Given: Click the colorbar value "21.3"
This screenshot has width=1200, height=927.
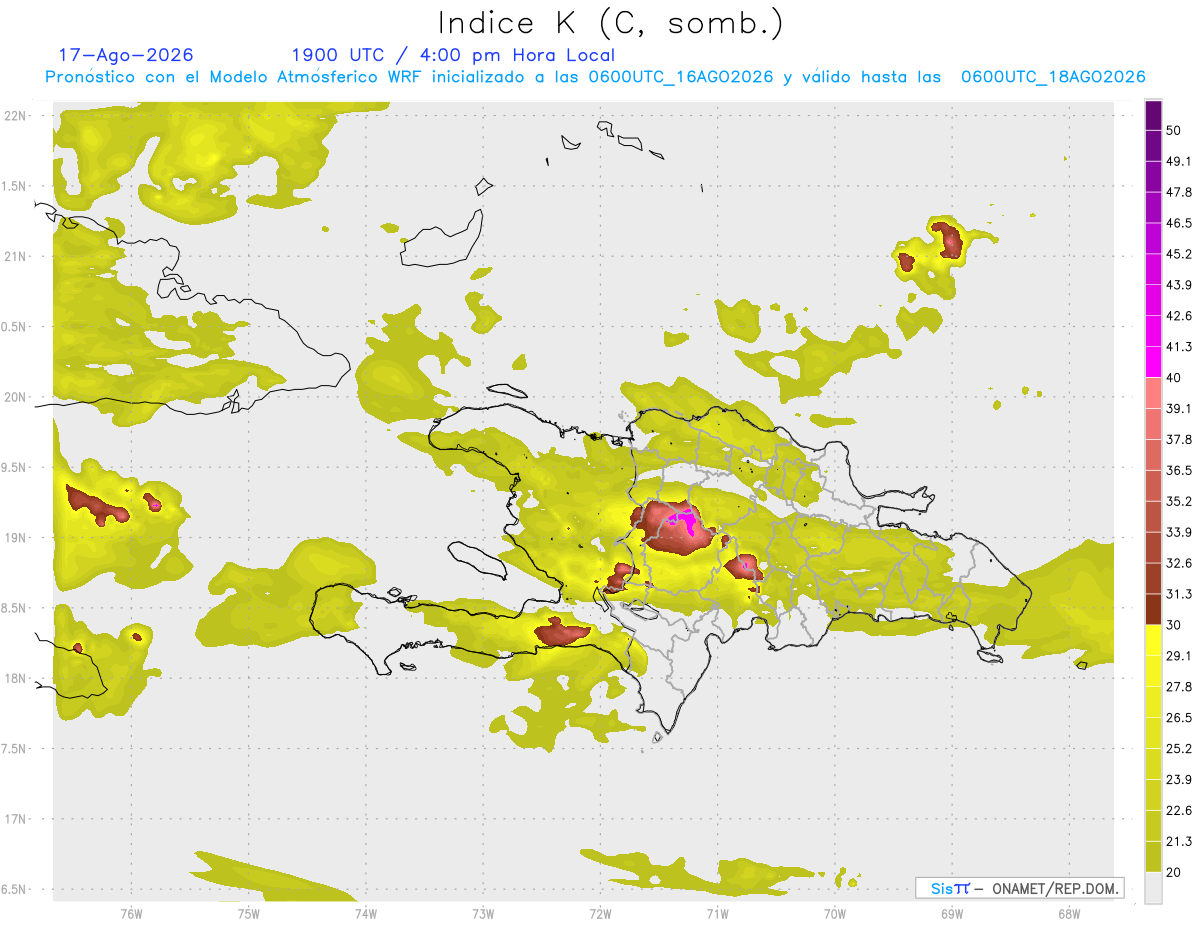Looking at the screenshot, I should [x=1179, y=842].
